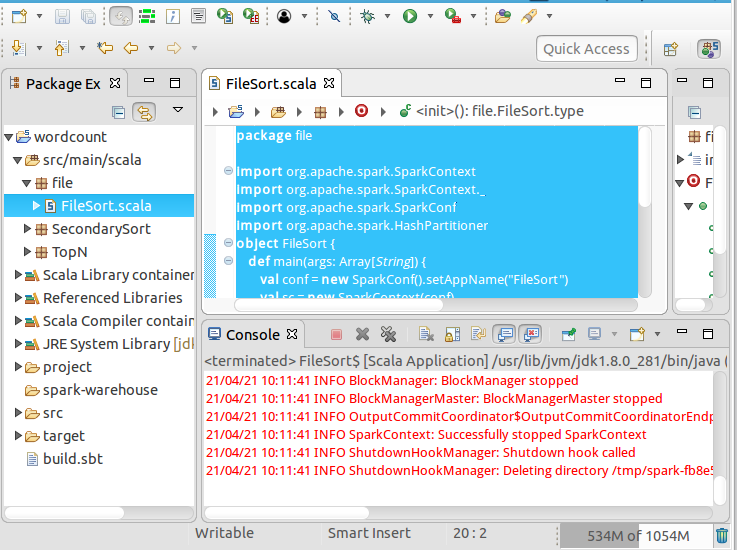Select Referenced Libraries node
The width and height of the screenshot is (737, 550).
[112, 298]
